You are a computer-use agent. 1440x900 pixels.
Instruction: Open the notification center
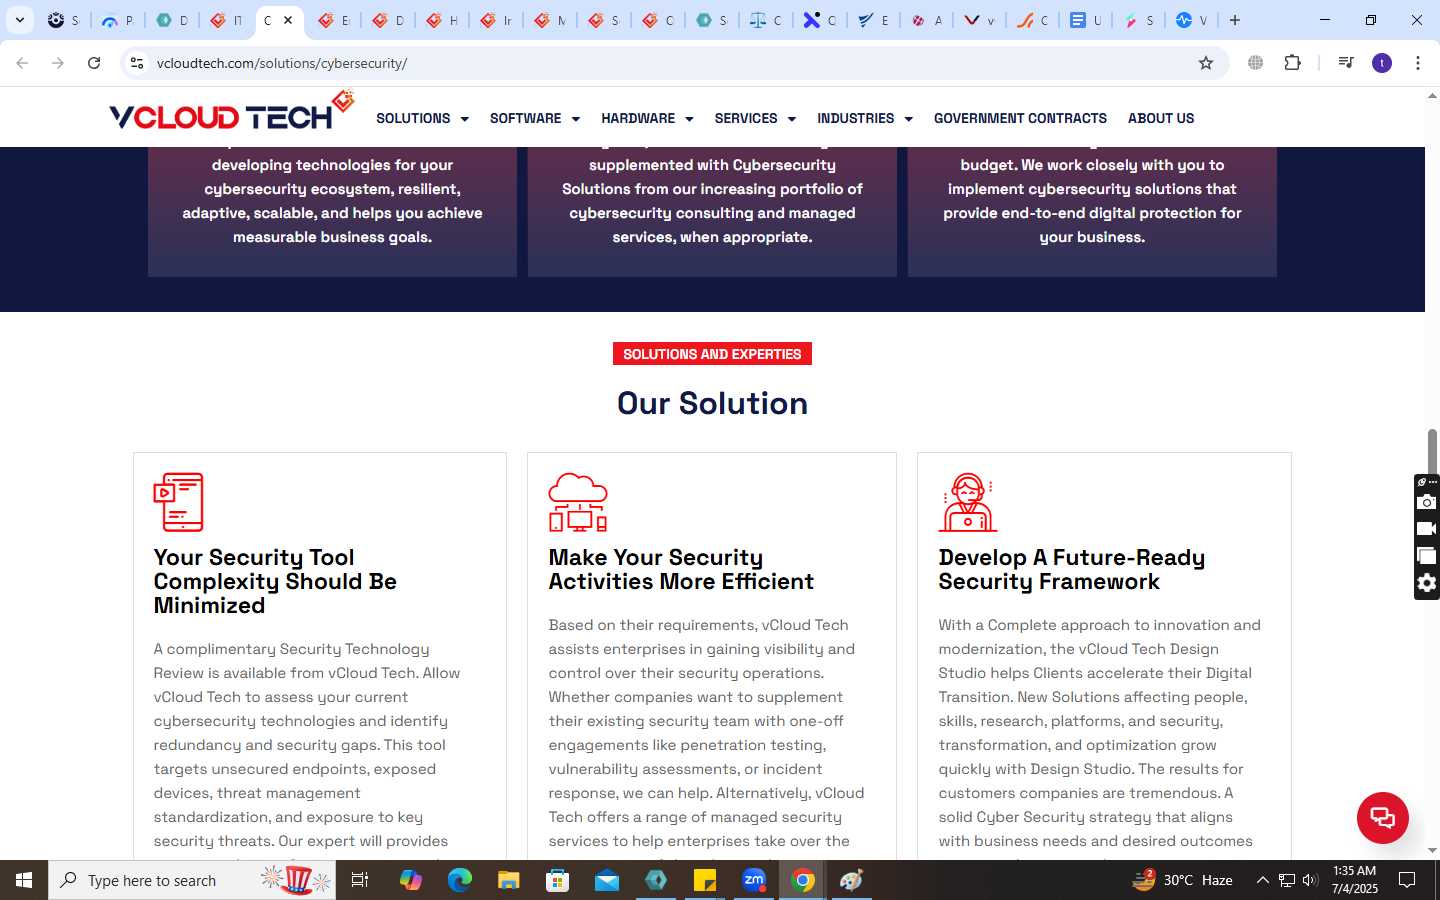tap(1407, 880)
